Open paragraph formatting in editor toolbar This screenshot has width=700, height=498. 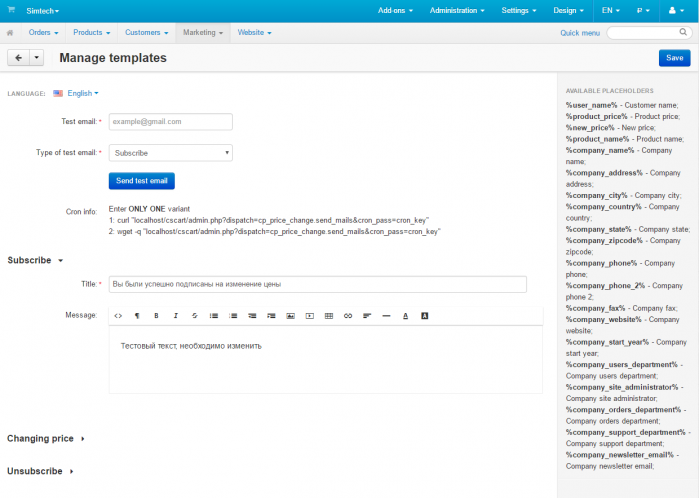point(137,316)
